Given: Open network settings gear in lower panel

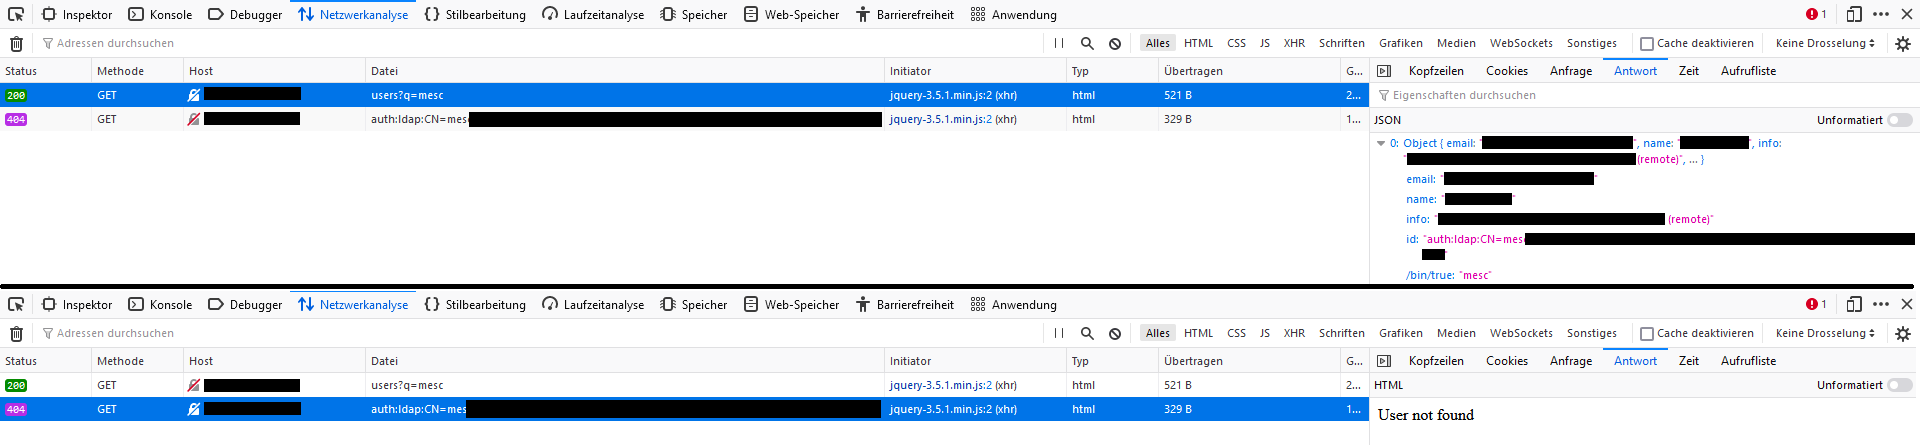Looking at the screenshot, I should click(x=1902, y=333).
